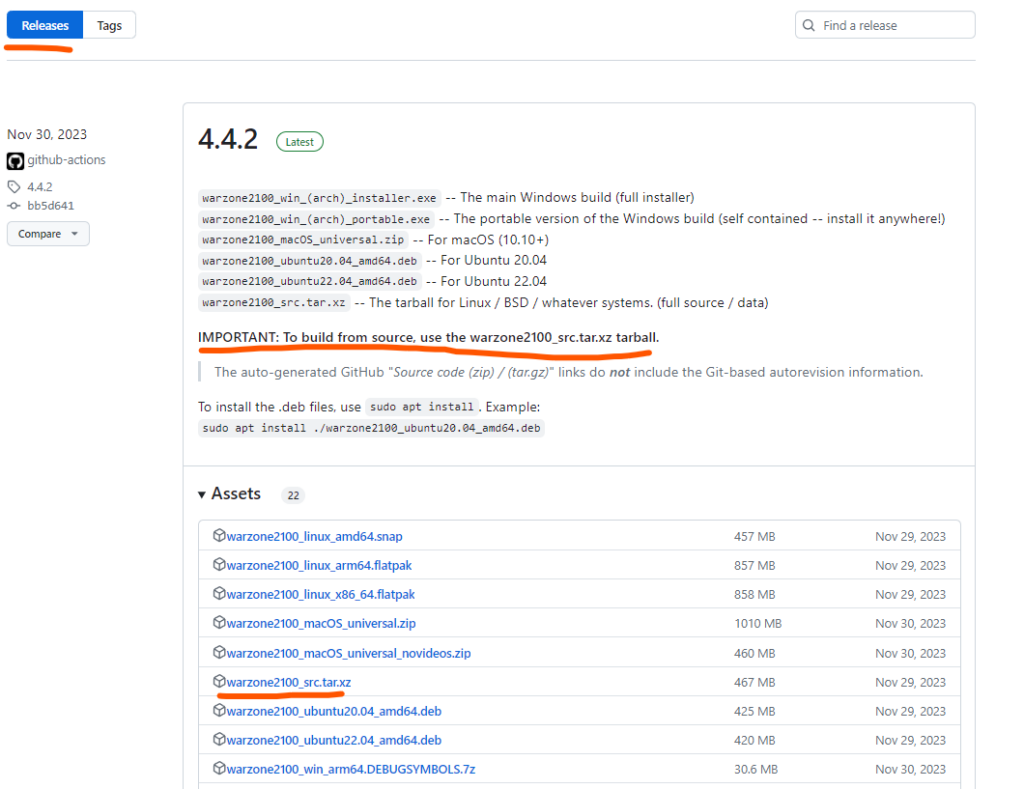Focus the Find a release search field
The width and height of the screenshot is (1024, 789).
click(x=885, y=25)
